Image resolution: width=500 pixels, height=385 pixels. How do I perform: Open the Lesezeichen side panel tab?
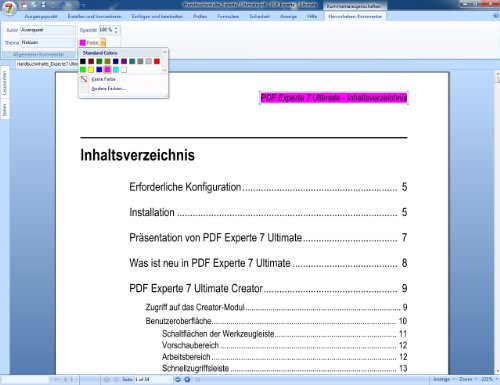click(x=5, y=82)
